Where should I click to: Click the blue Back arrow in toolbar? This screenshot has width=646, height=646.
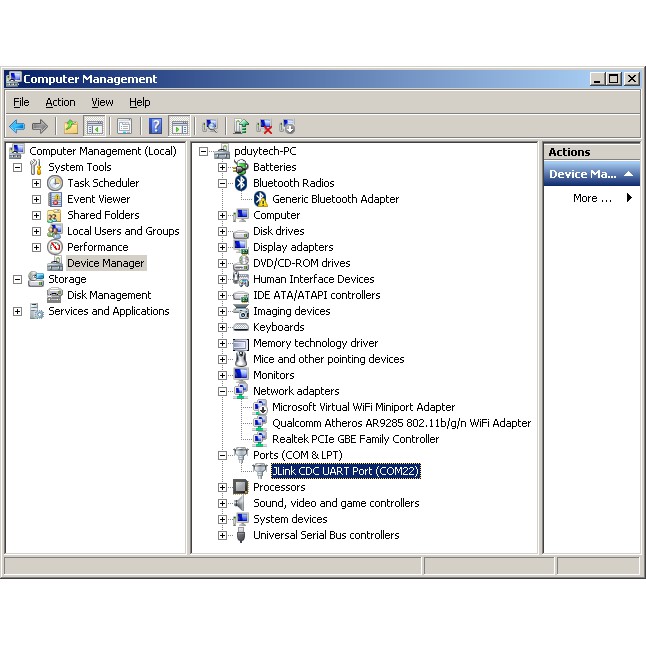[17, 126]
